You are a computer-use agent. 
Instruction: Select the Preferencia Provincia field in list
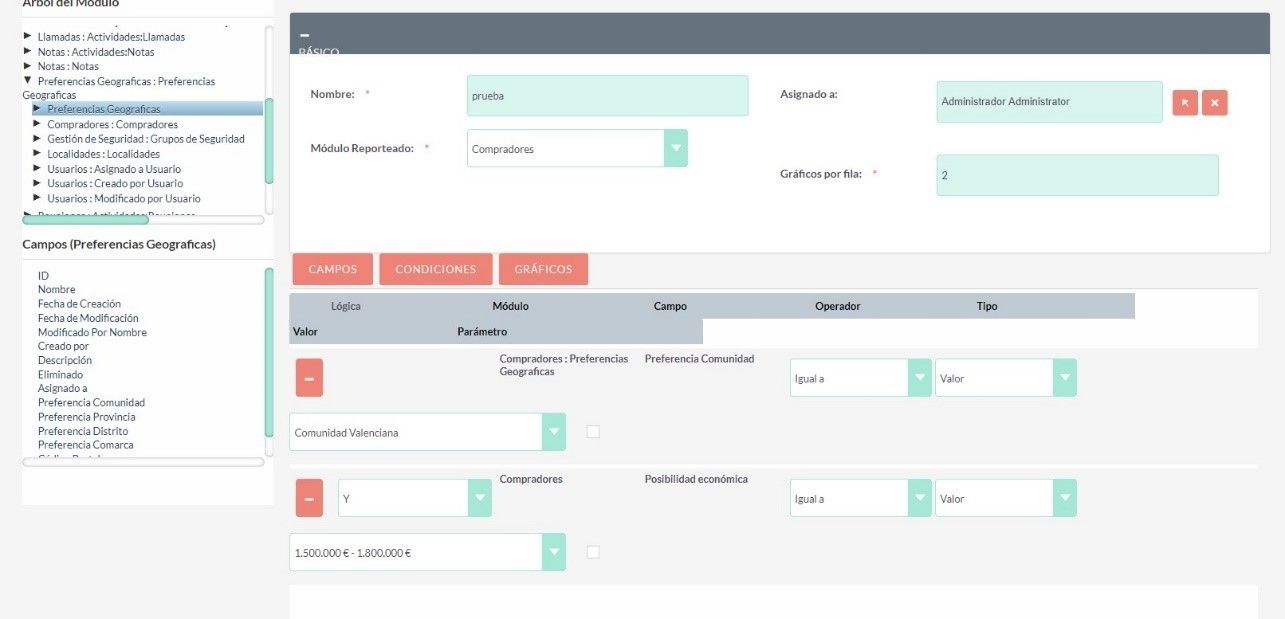tap(86, 417)
